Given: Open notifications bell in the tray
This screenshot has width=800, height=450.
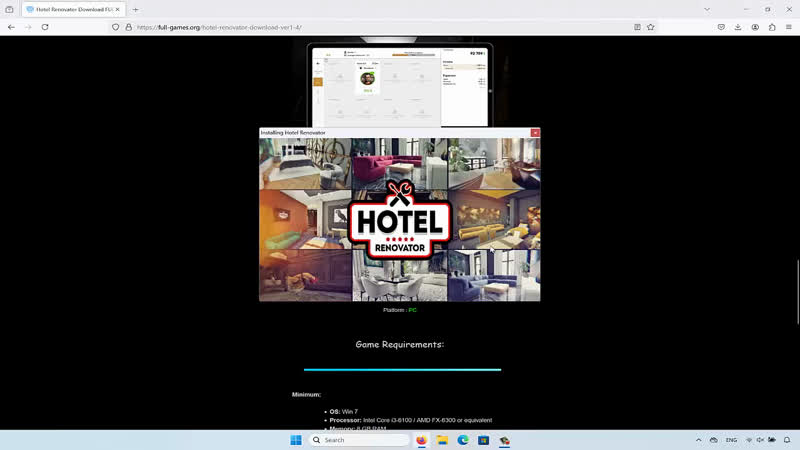Looking at the screenshot, I should pos(787,440).
